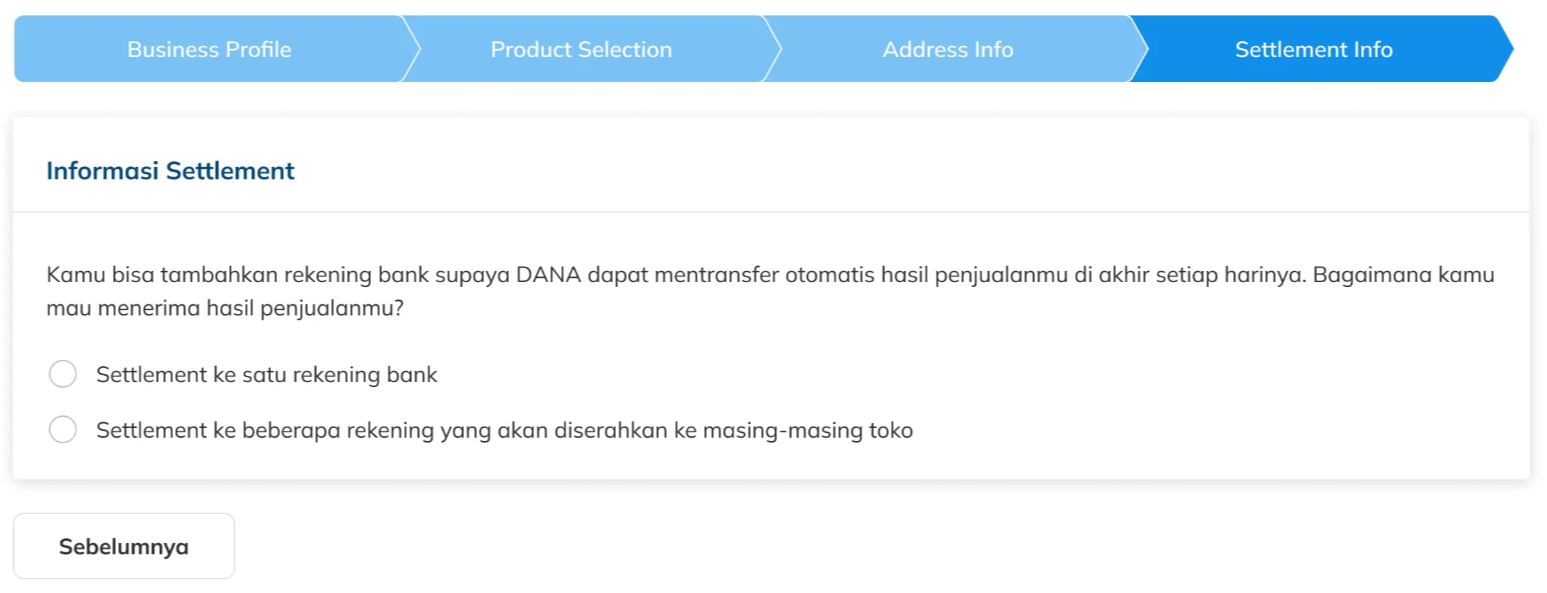
Task: Click the "Settlement ke beberapa rekening" option label
Action: coord(504,431)
